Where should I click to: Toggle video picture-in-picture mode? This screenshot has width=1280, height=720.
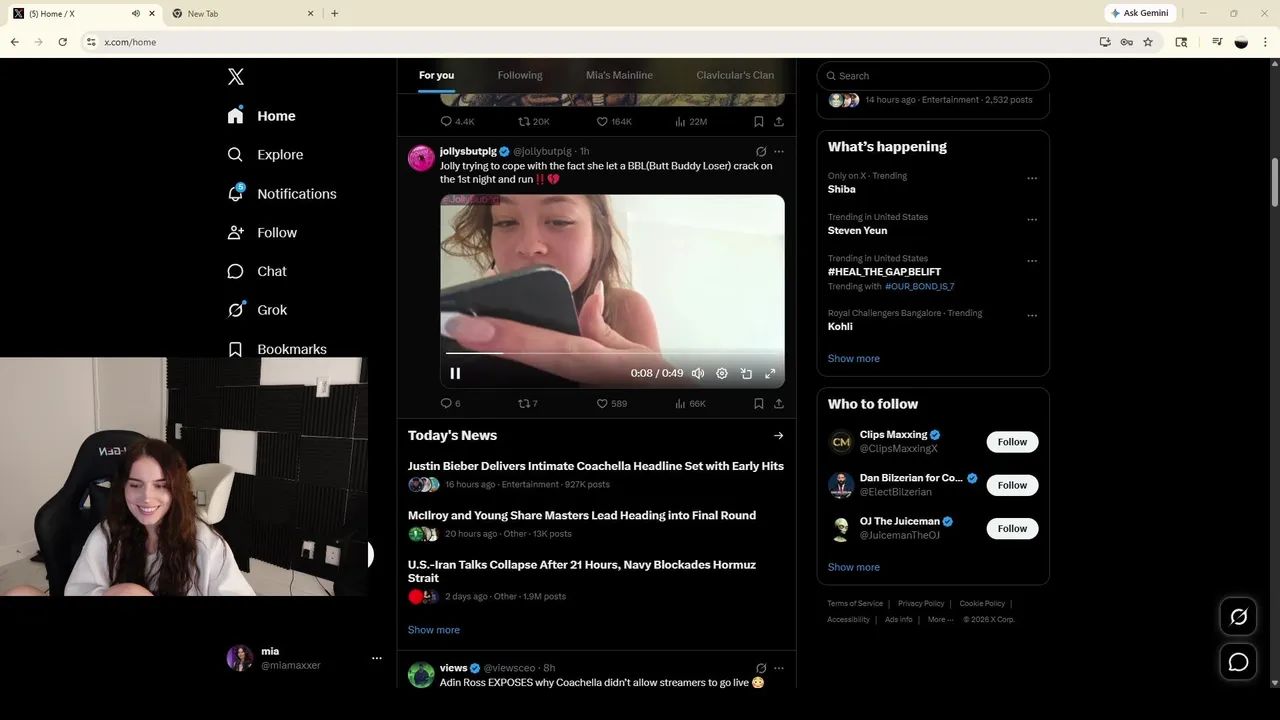(746, 373)
